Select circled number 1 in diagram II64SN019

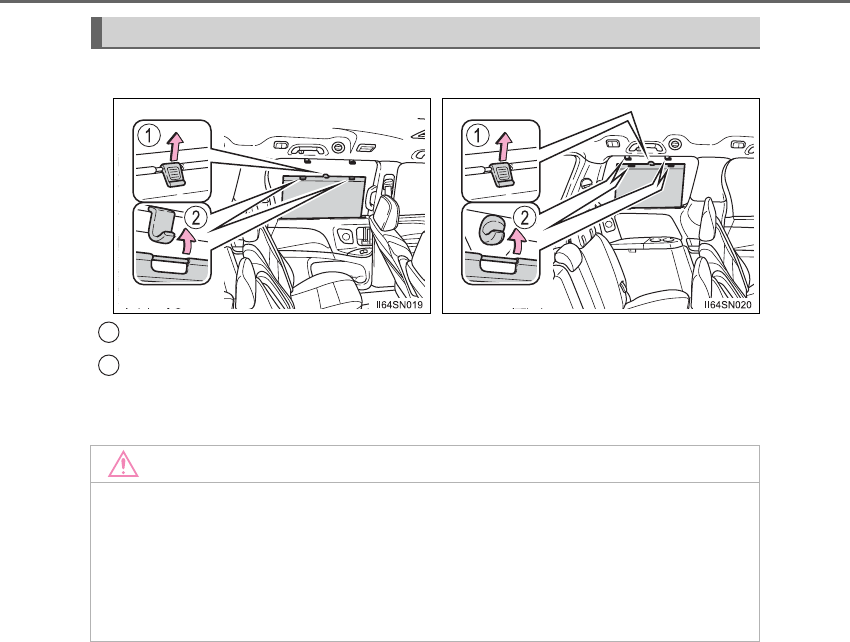[x=149, y=135]
